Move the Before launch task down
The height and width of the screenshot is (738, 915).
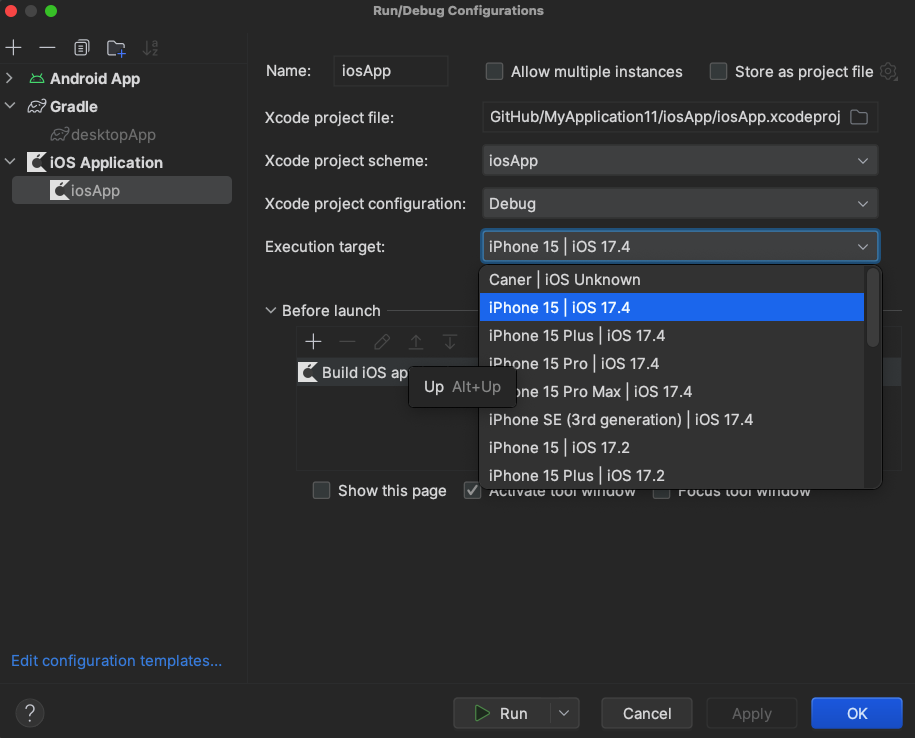pos(450,341)
